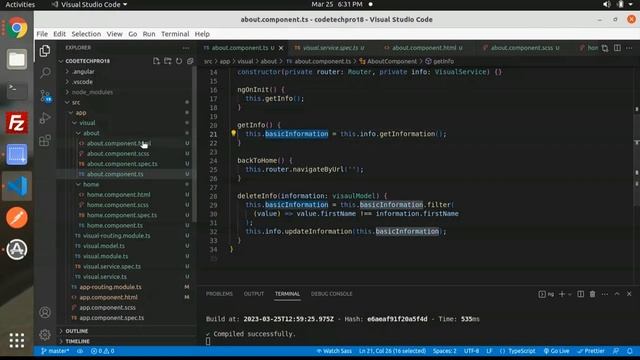
Task: Click Watch Sass in status bar
Action: (x=334, y=351)
